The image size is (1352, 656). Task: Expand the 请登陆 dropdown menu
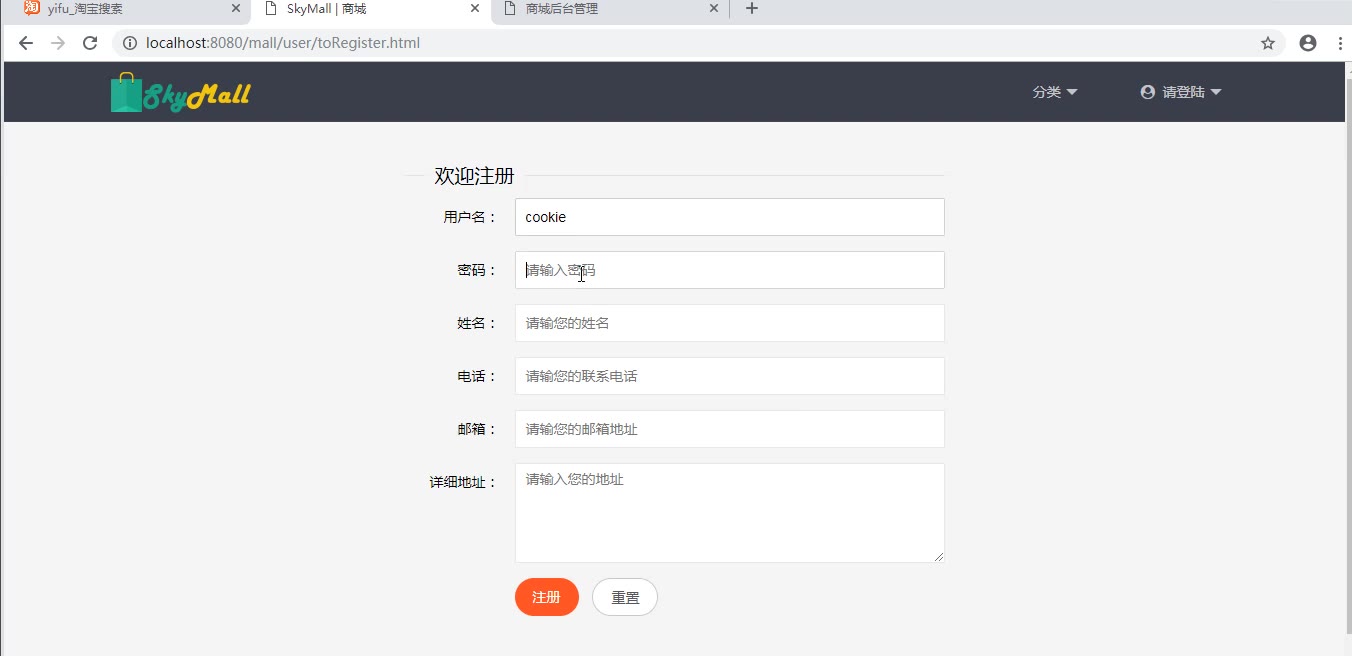coord(1181,92)
